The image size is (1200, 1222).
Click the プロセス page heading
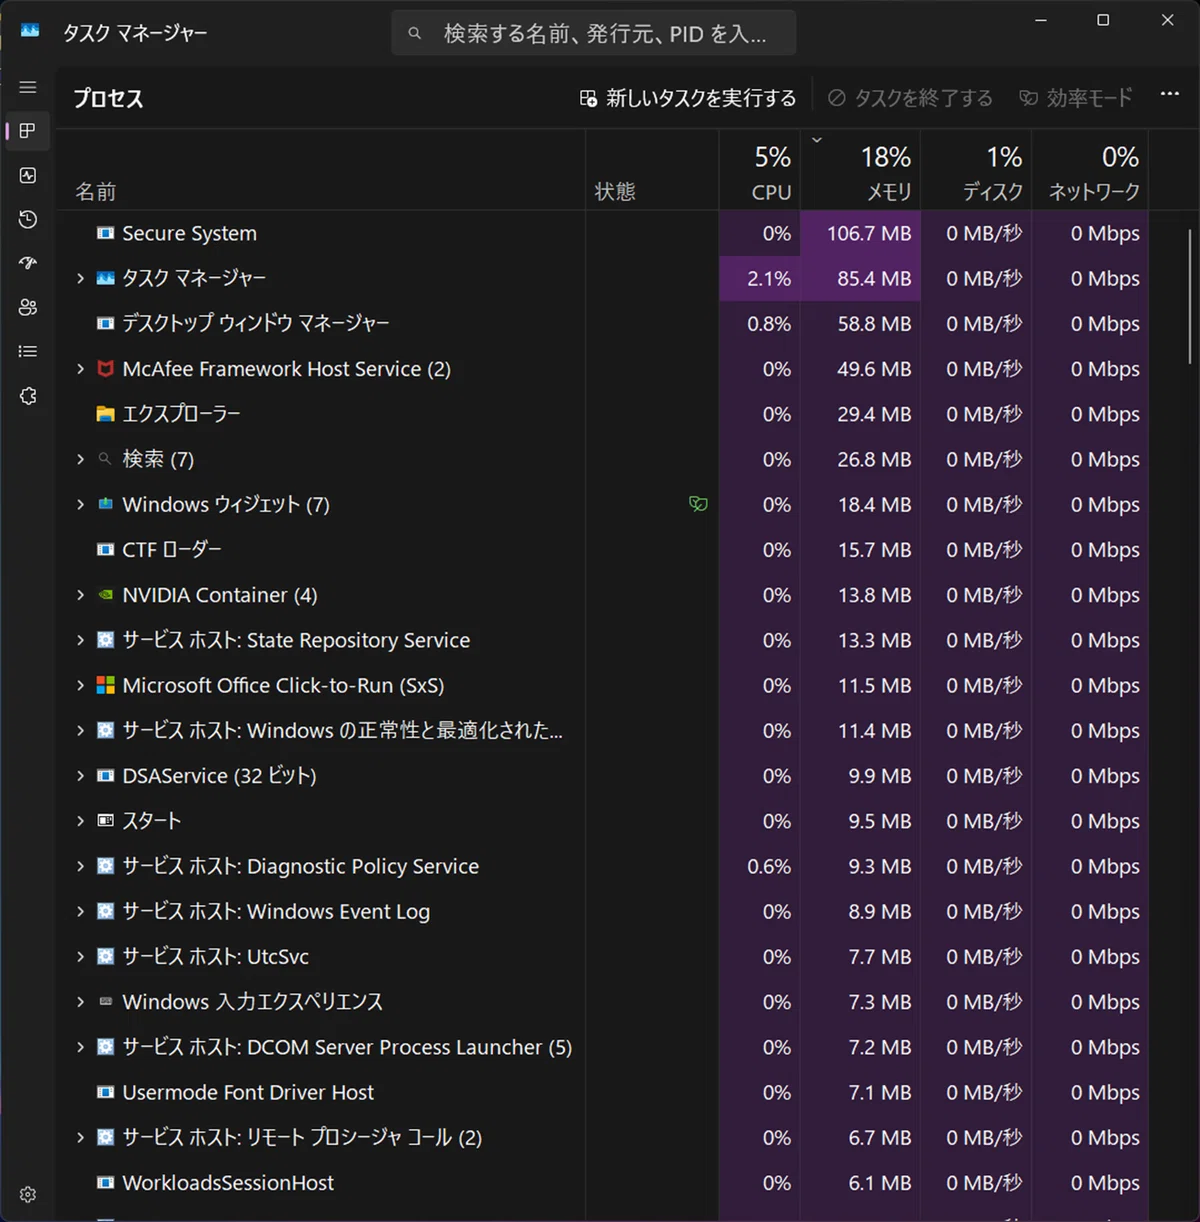click(108, 98)
